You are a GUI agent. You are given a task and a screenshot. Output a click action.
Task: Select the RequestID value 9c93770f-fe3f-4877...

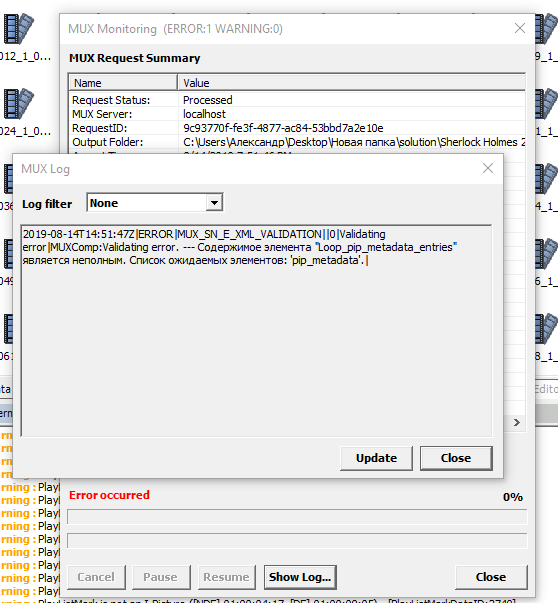[x=283, y=128]
